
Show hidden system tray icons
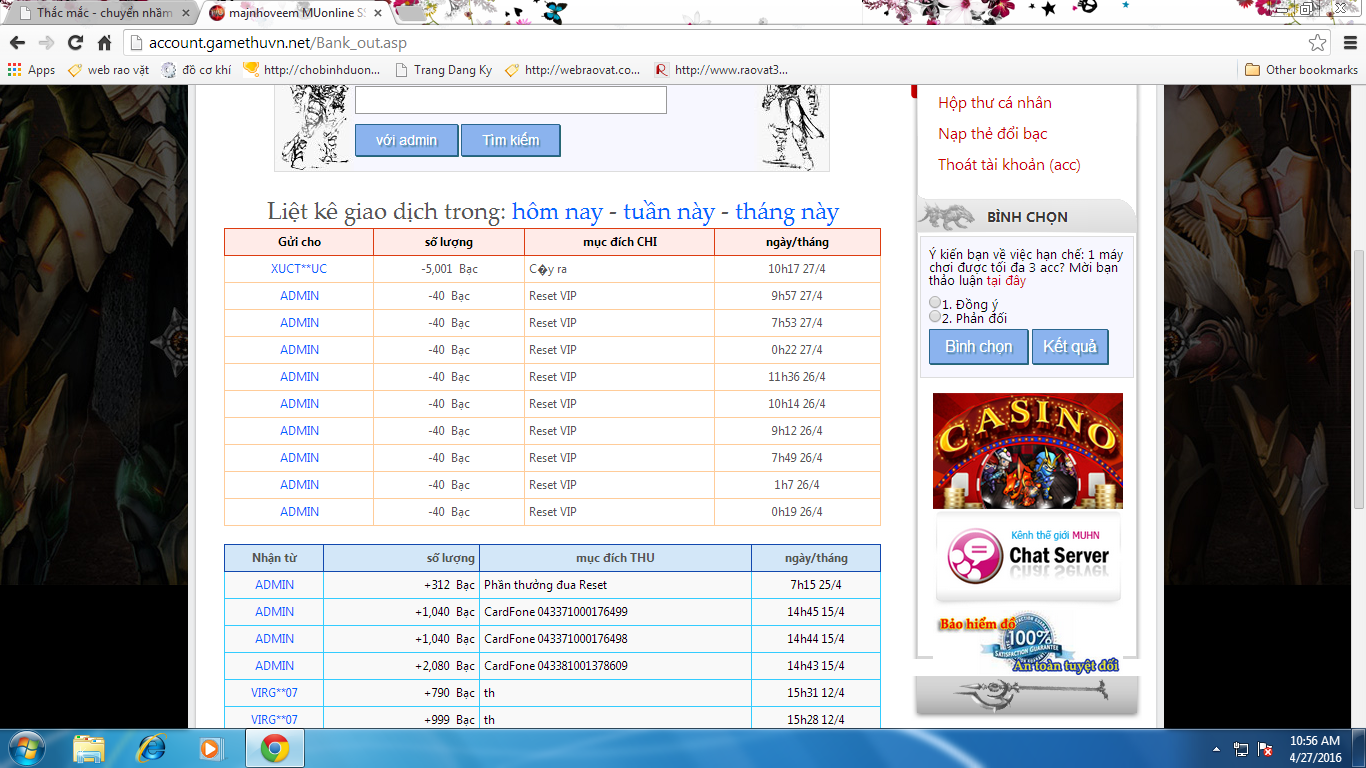(1217, 748)
